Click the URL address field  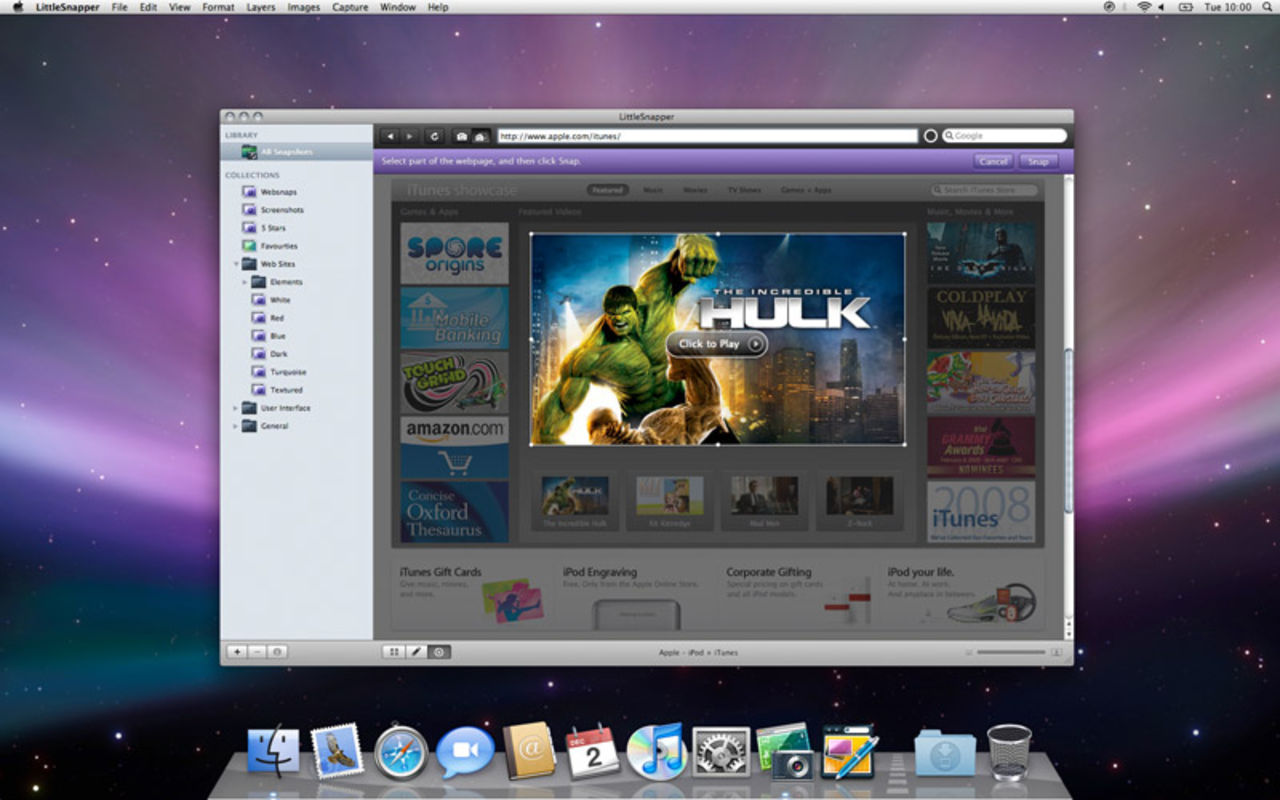point(706,136)
